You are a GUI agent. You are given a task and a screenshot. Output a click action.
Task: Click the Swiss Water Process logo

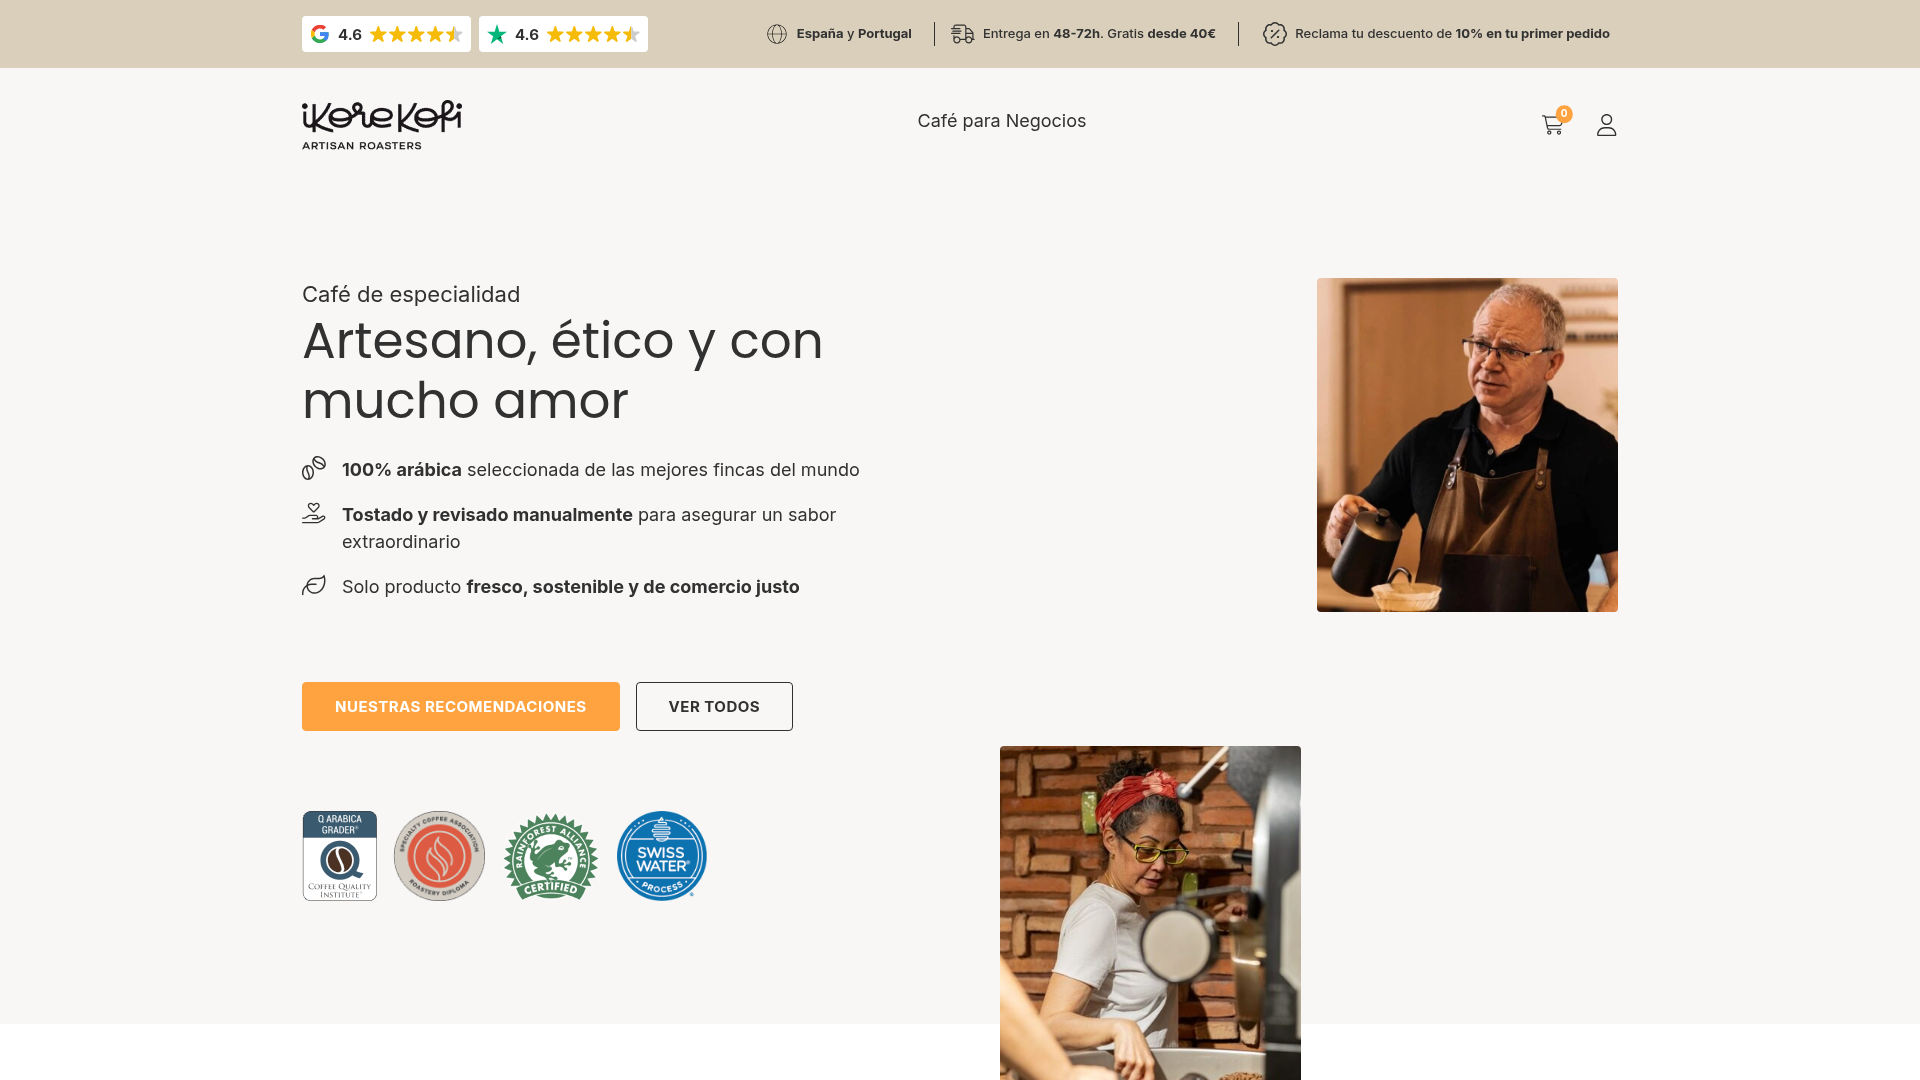[x=662, y=856]
